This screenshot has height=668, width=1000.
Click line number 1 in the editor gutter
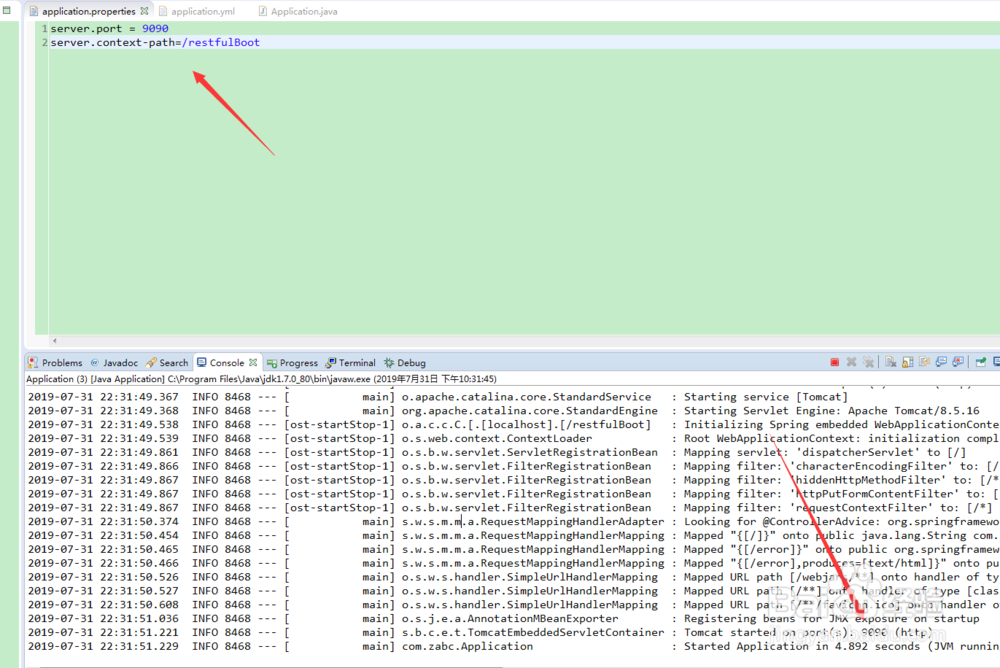[x=45, y=29]
